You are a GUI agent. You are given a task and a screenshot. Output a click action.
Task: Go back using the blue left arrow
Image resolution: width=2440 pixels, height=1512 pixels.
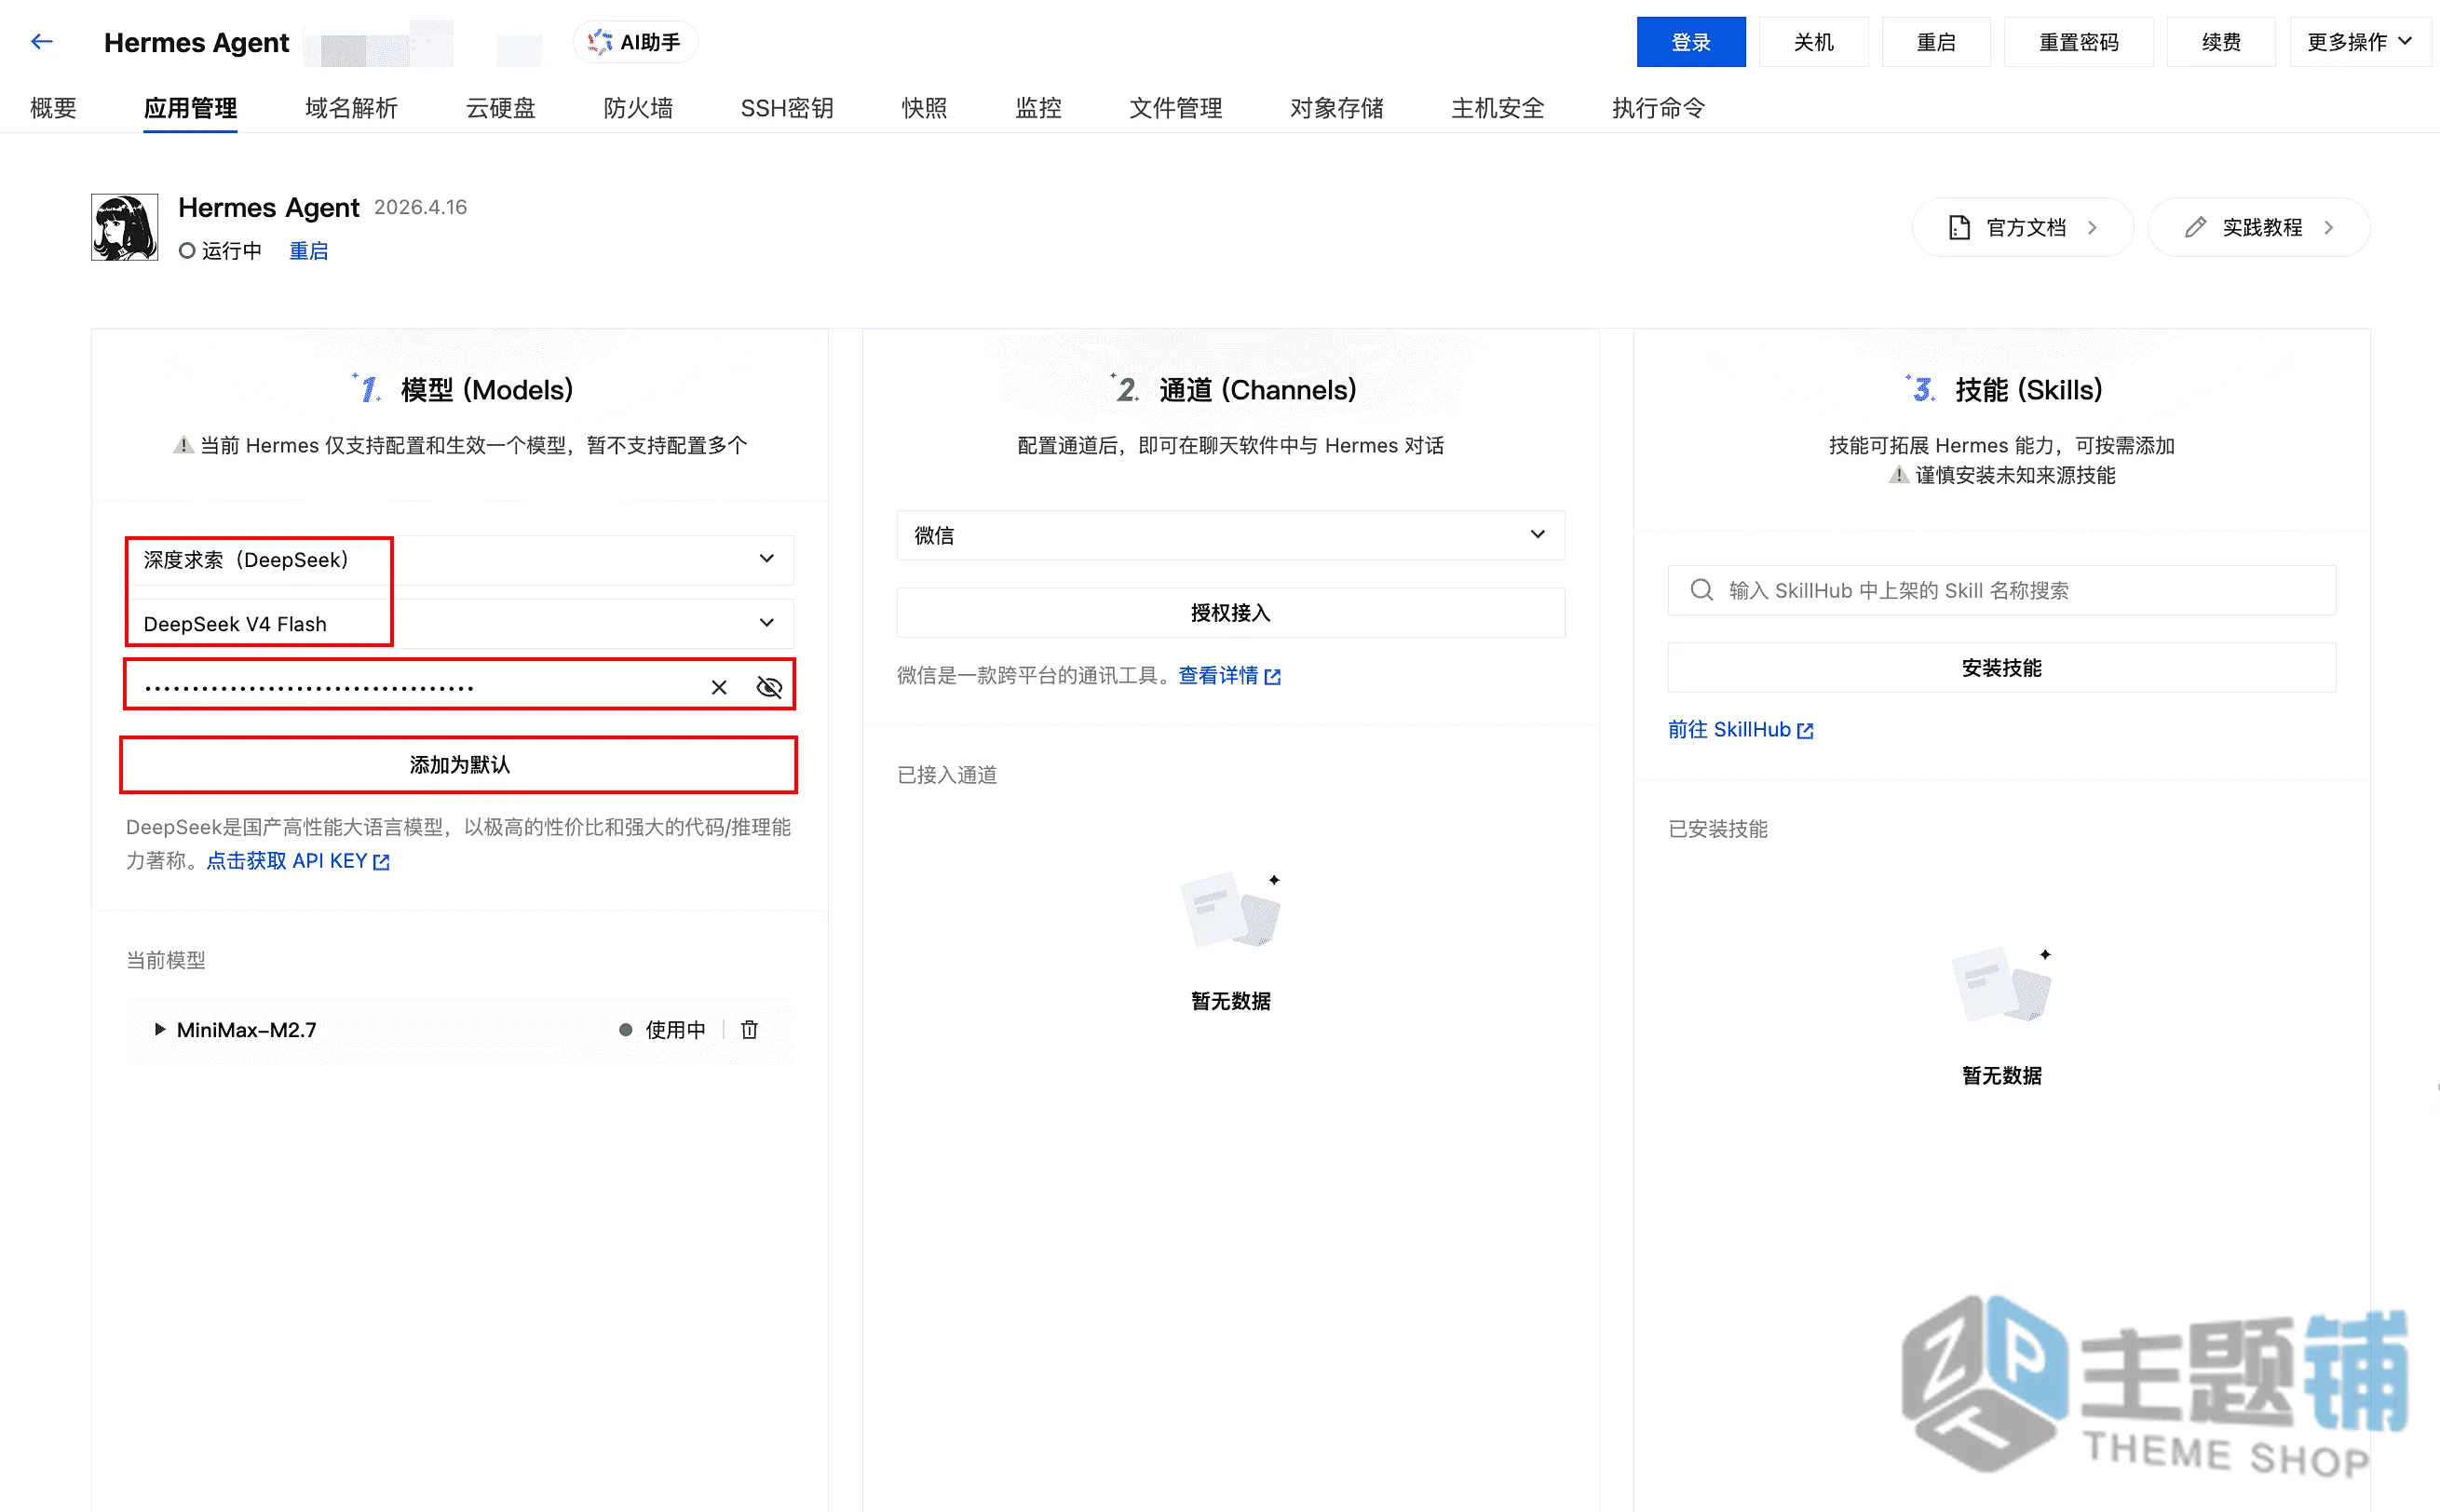pyautogui.click(x=41, y=42)
